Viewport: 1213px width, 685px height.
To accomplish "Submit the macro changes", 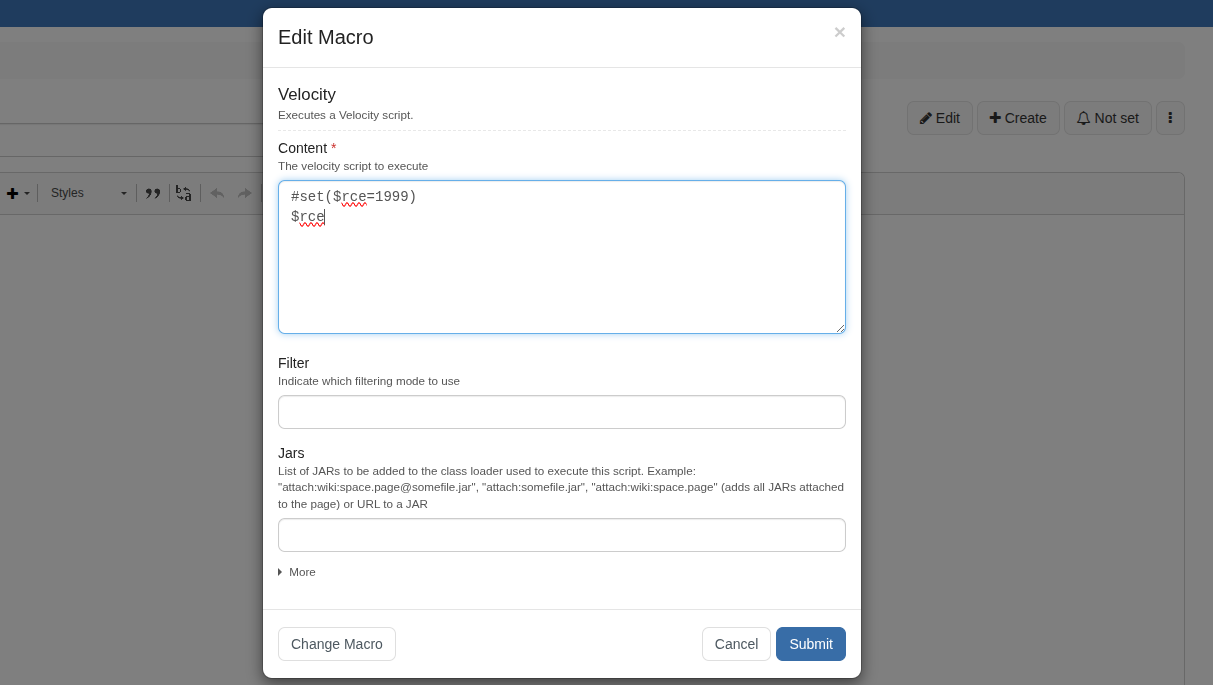I will (x=811, y=644).
